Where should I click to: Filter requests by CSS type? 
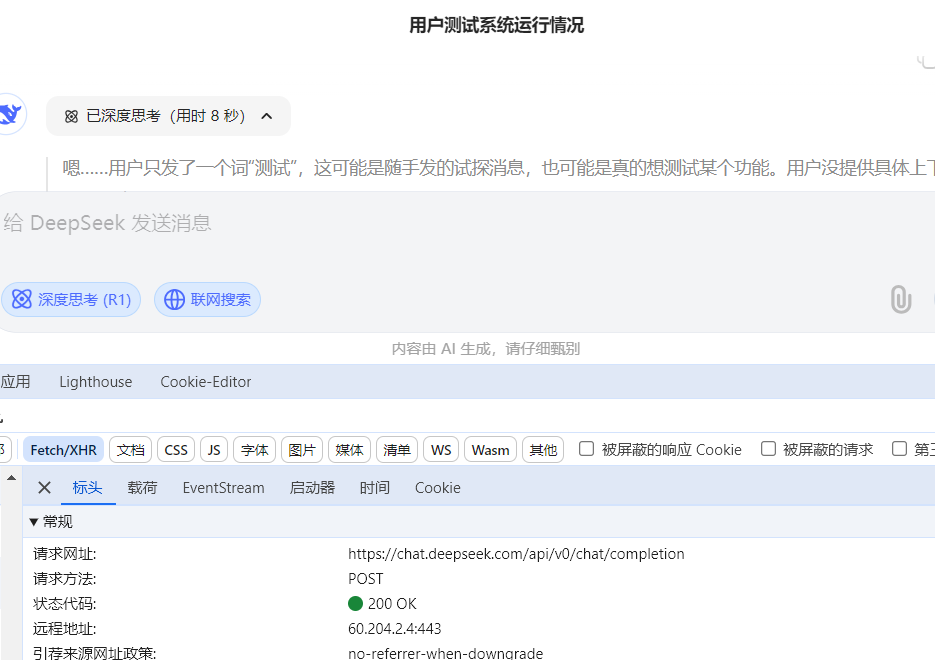click(x=176, y=450)
